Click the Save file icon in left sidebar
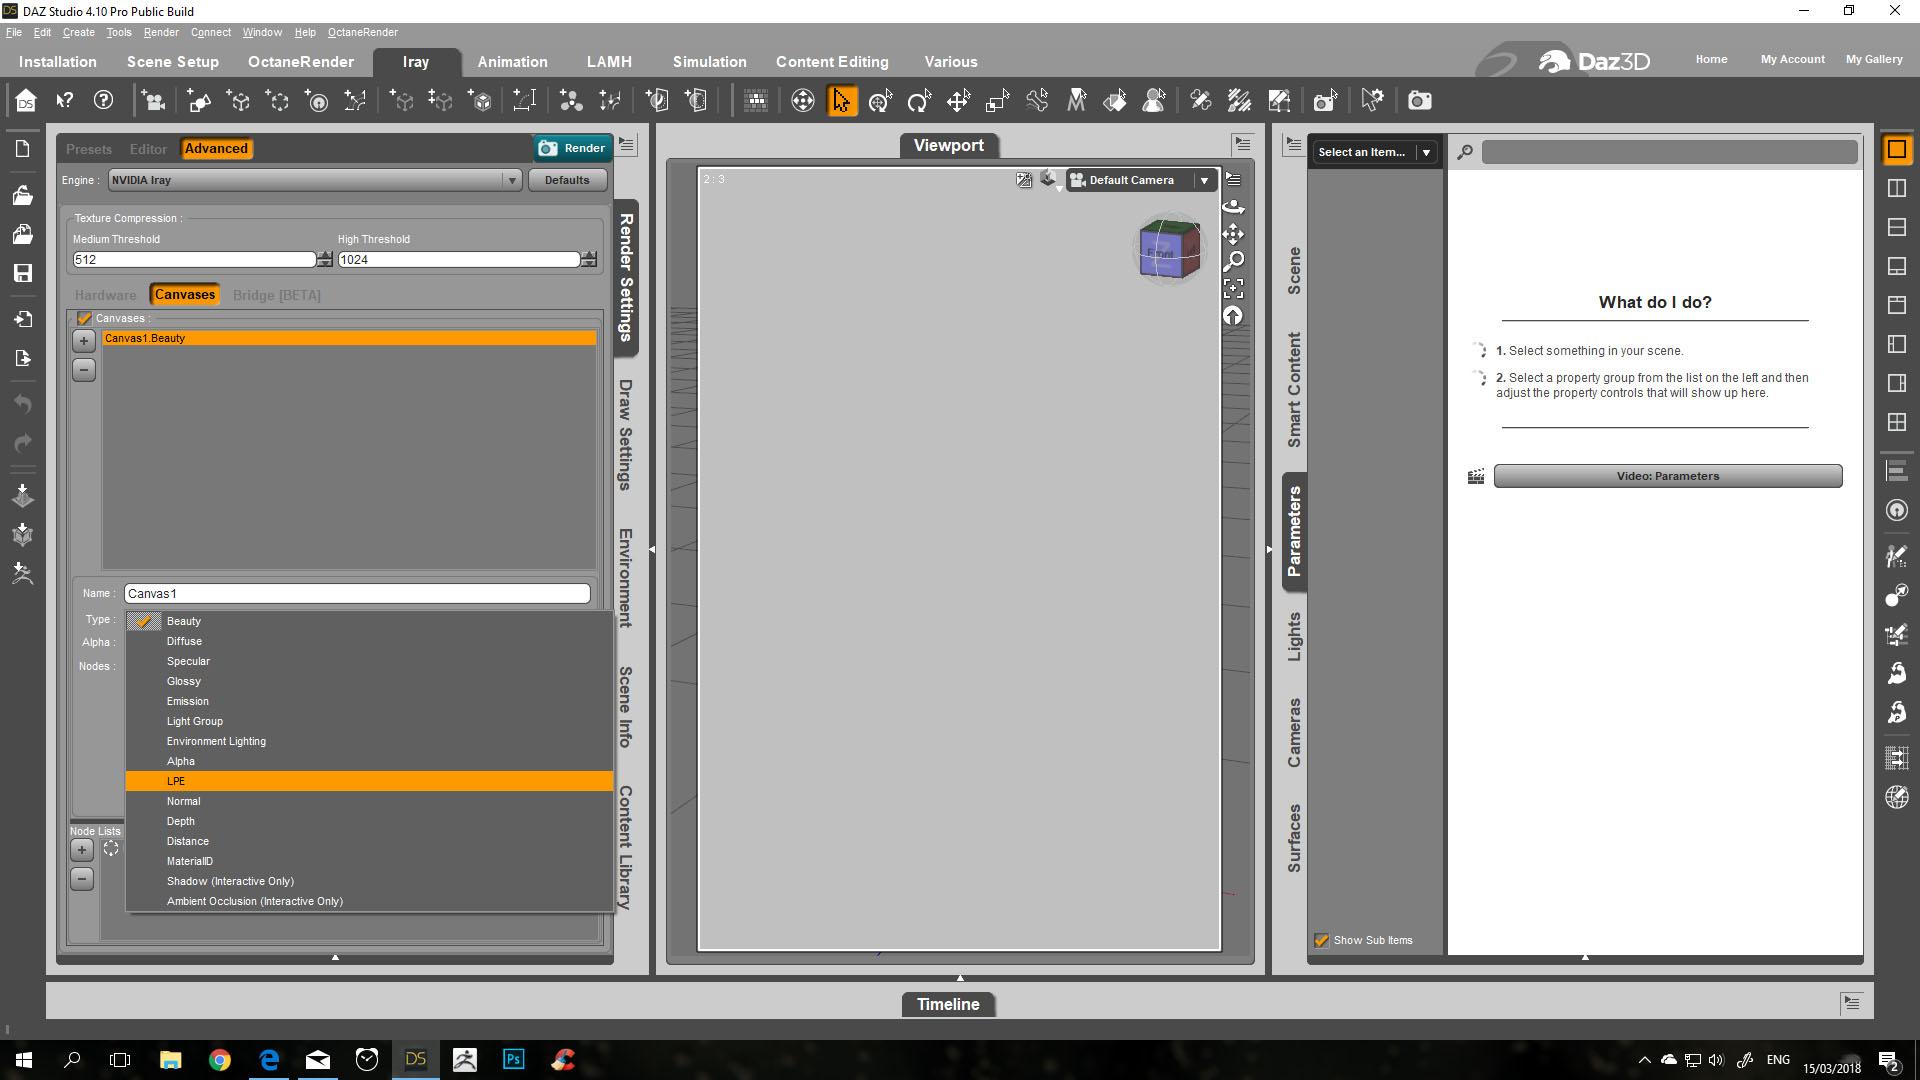 pos(23,273)
